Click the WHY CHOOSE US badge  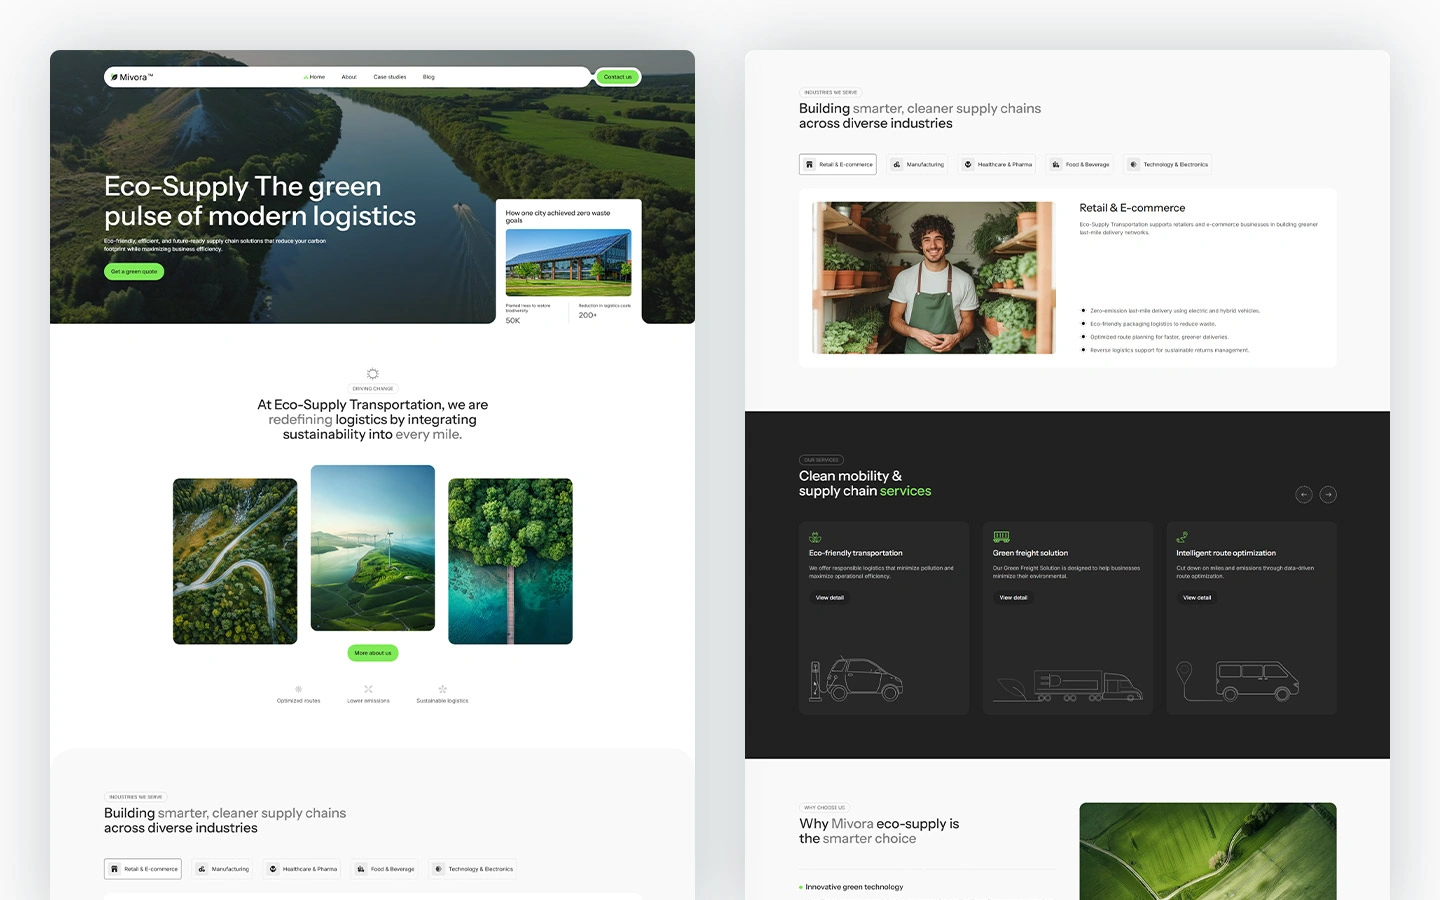click(825, 807)
